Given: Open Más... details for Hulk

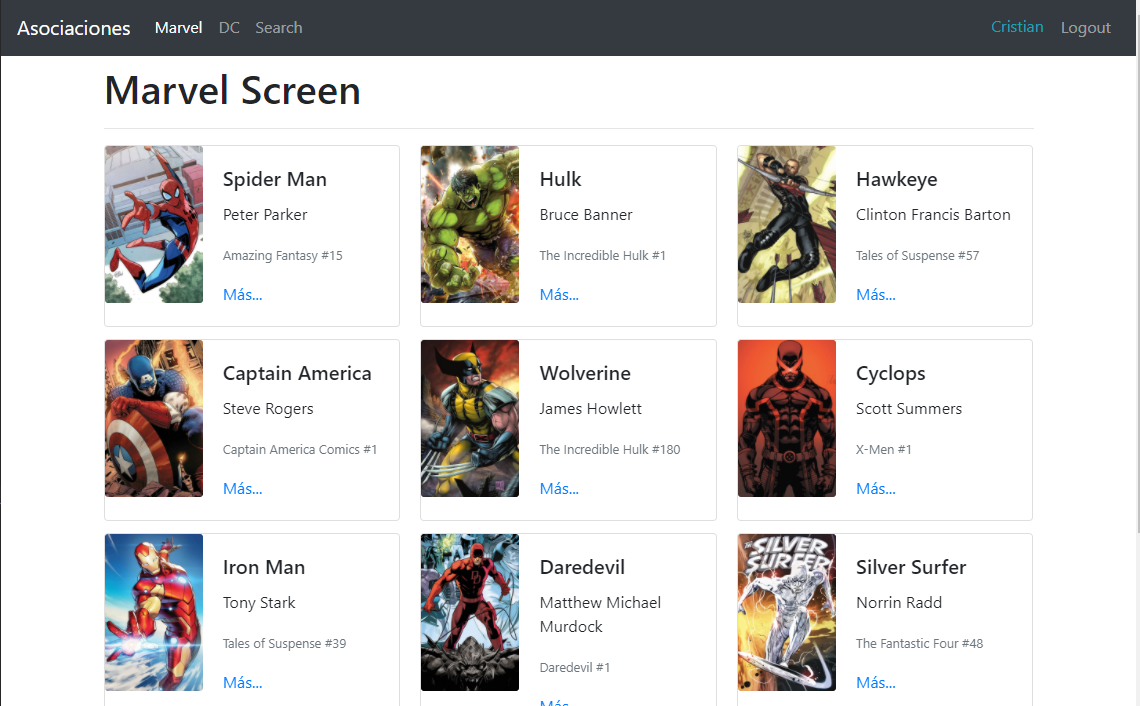Looking at the screenshot, I should point(559,294).
